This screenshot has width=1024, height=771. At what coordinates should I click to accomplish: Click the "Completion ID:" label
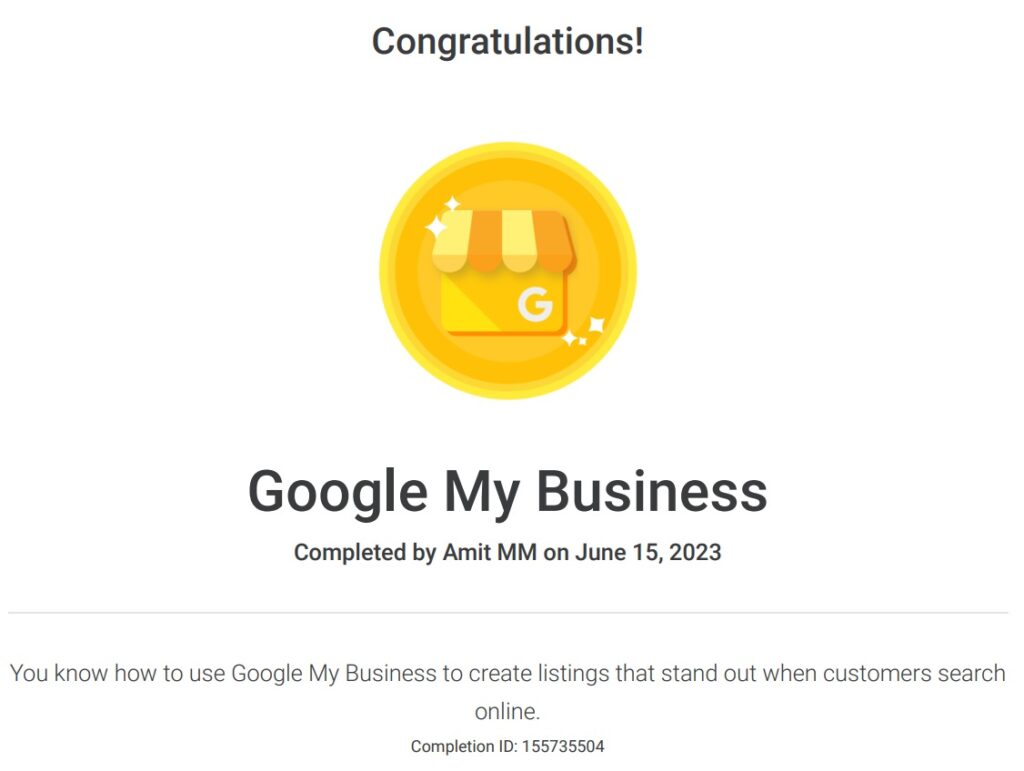coord(463,746)
